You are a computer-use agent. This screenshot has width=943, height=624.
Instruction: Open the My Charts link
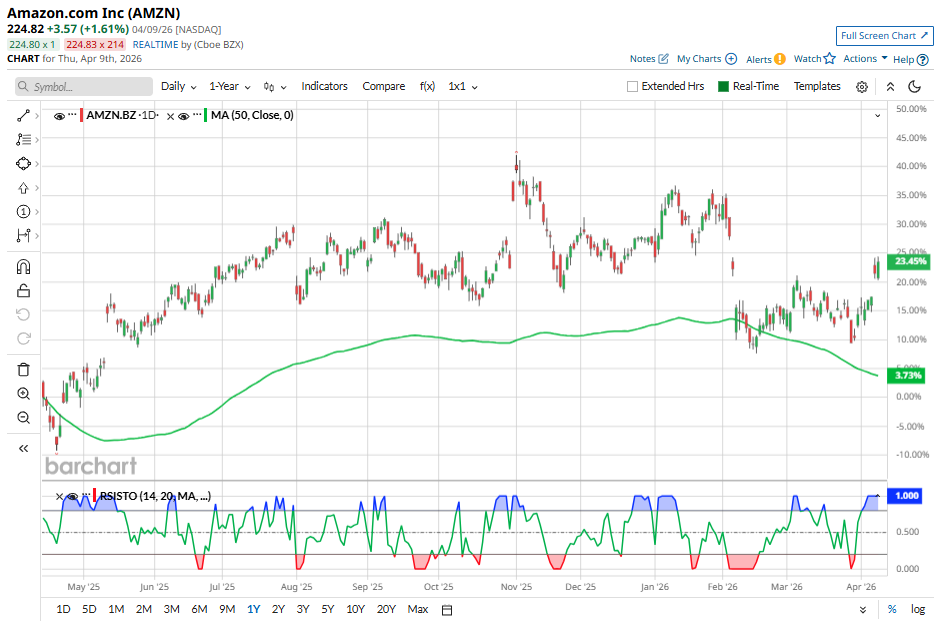(706, 59)
